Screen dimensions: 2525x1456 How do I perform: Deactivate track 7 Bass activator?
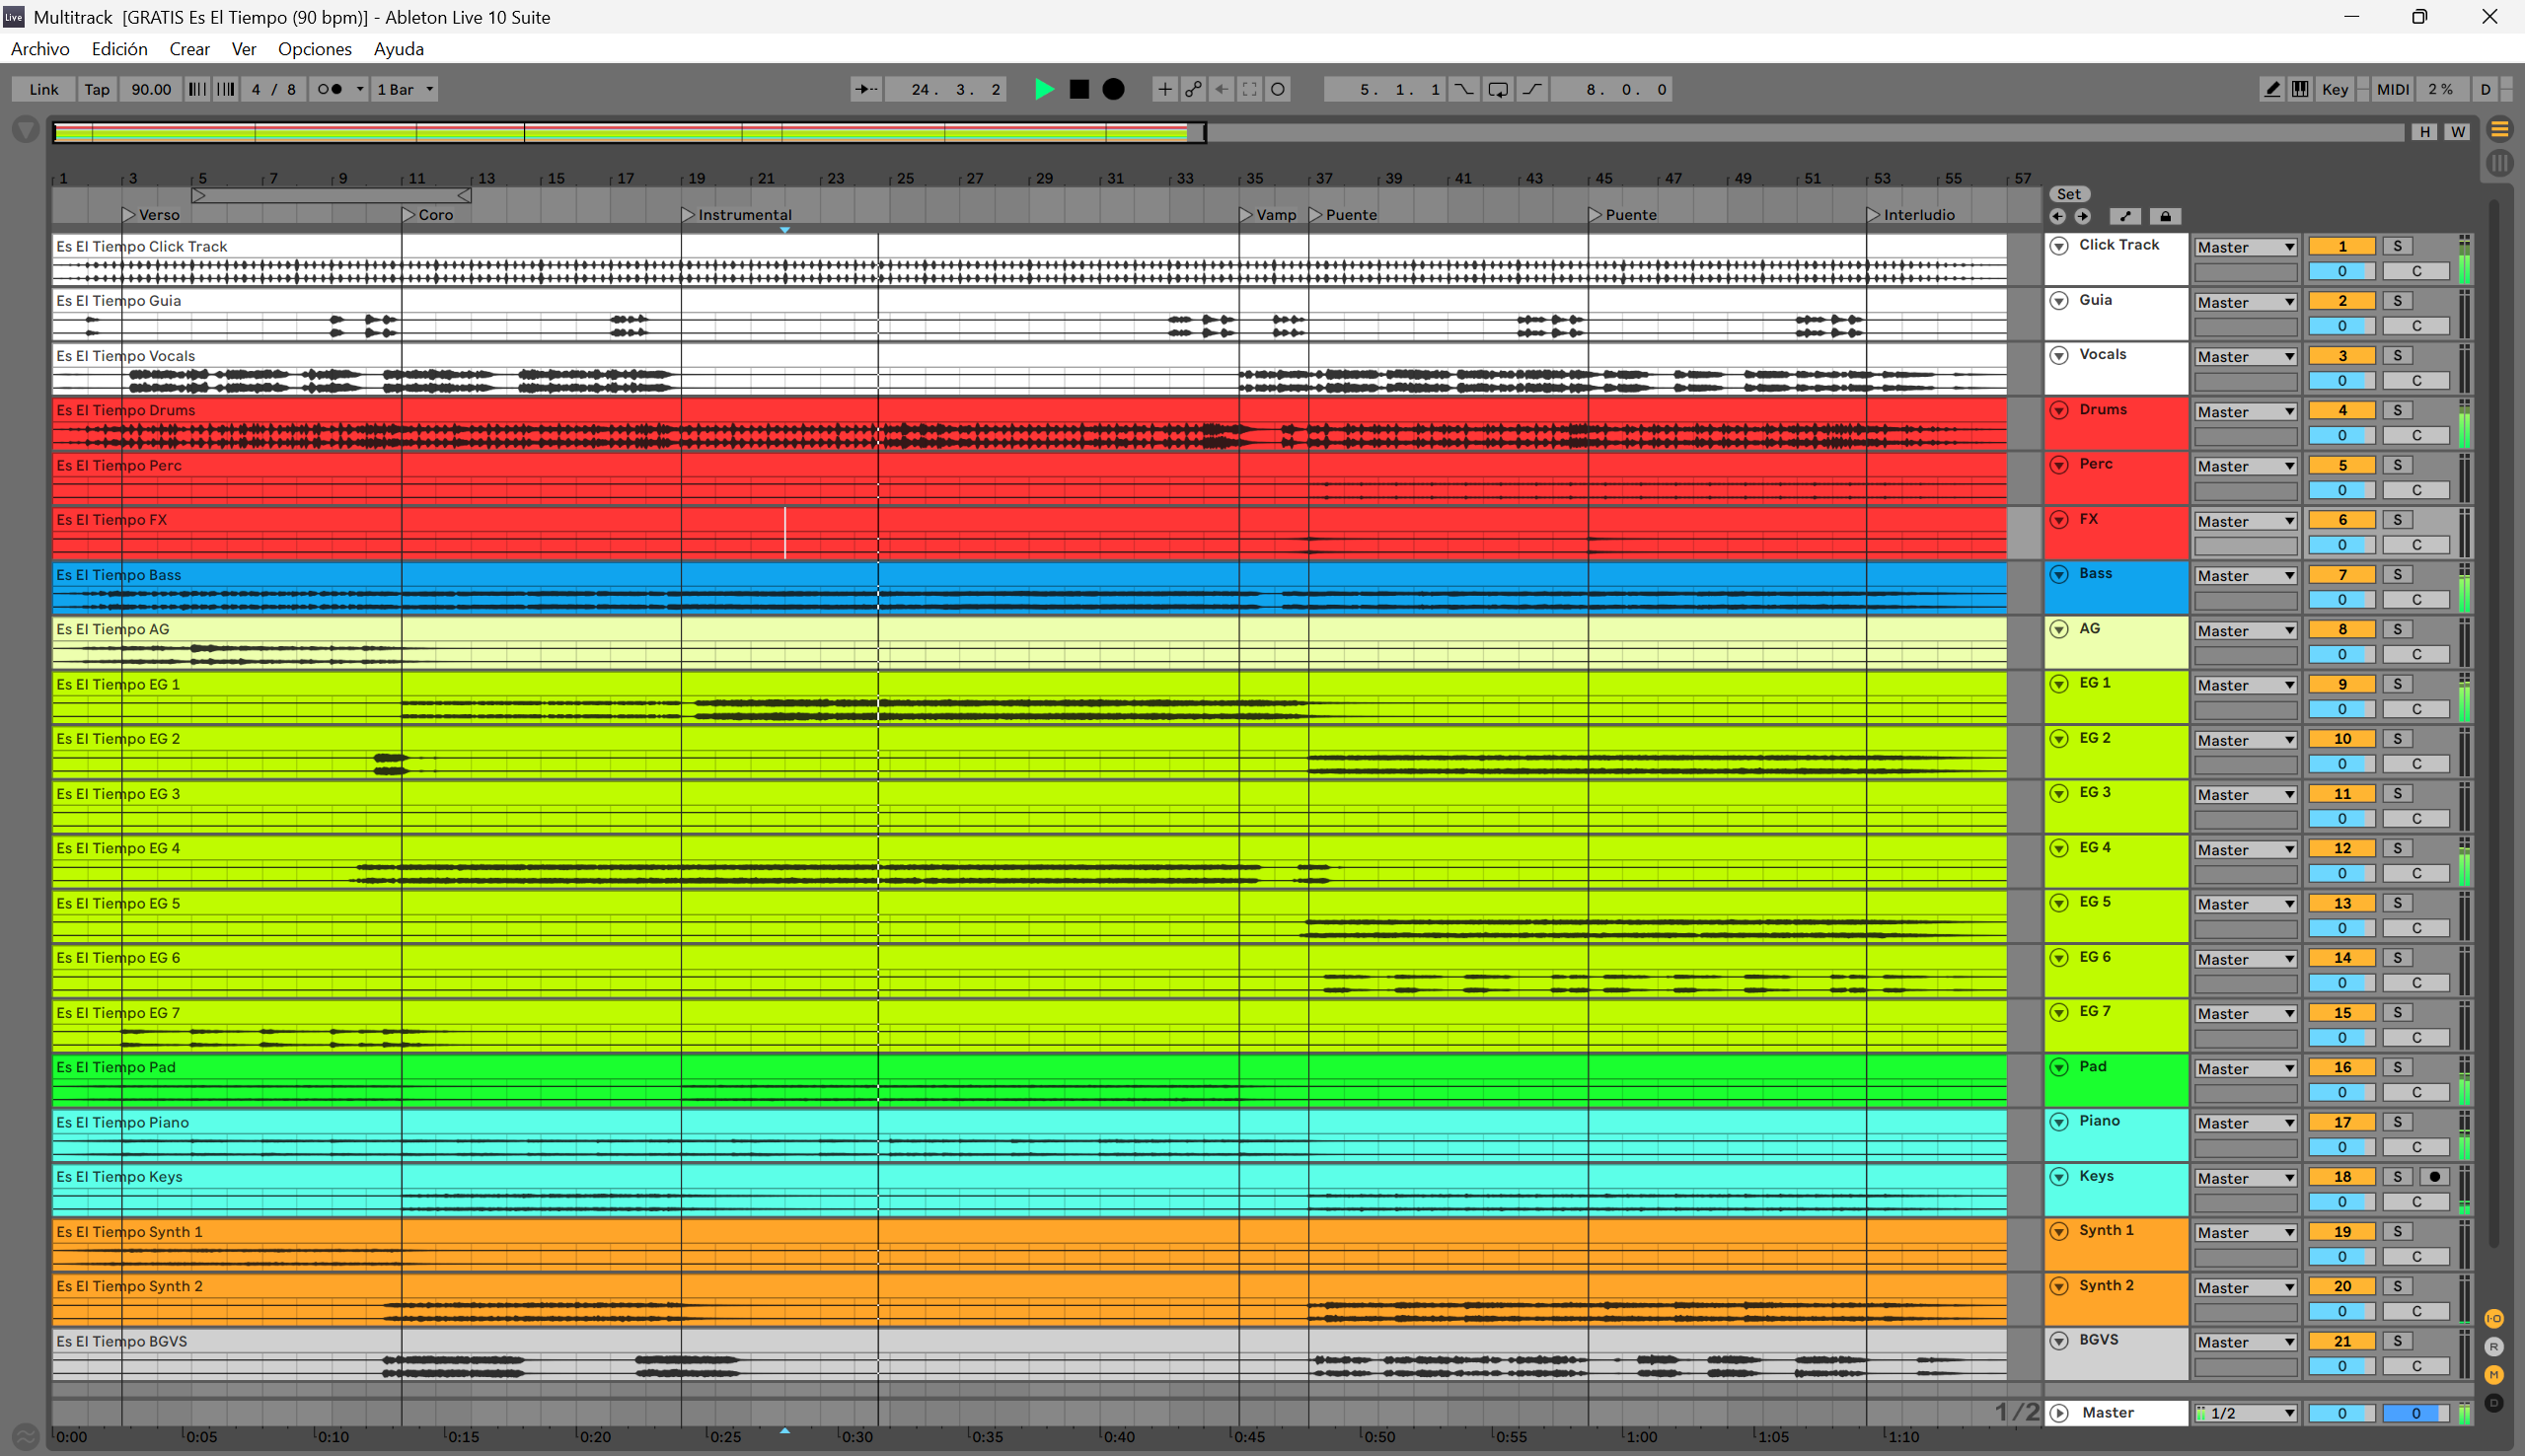[x=2341, y=575]
